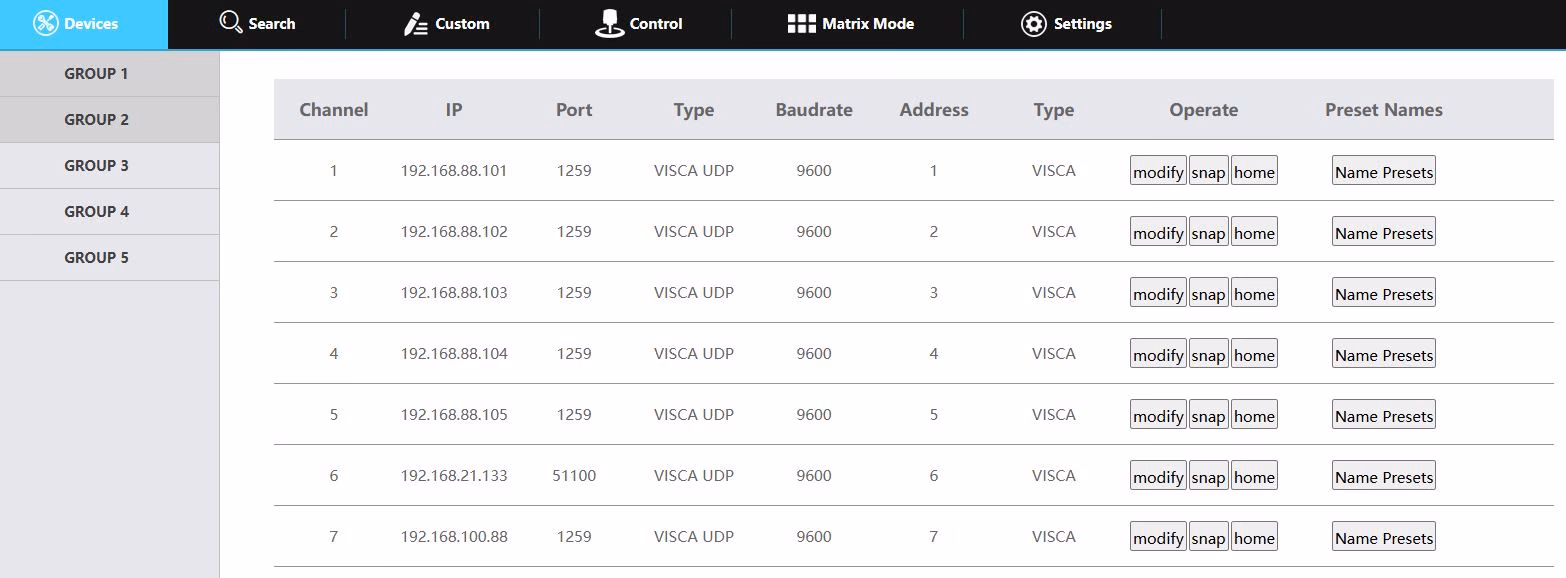The image size is (1566, 578).
Task: Click modify for channel 2
Action: click(x=1158, y=233)
